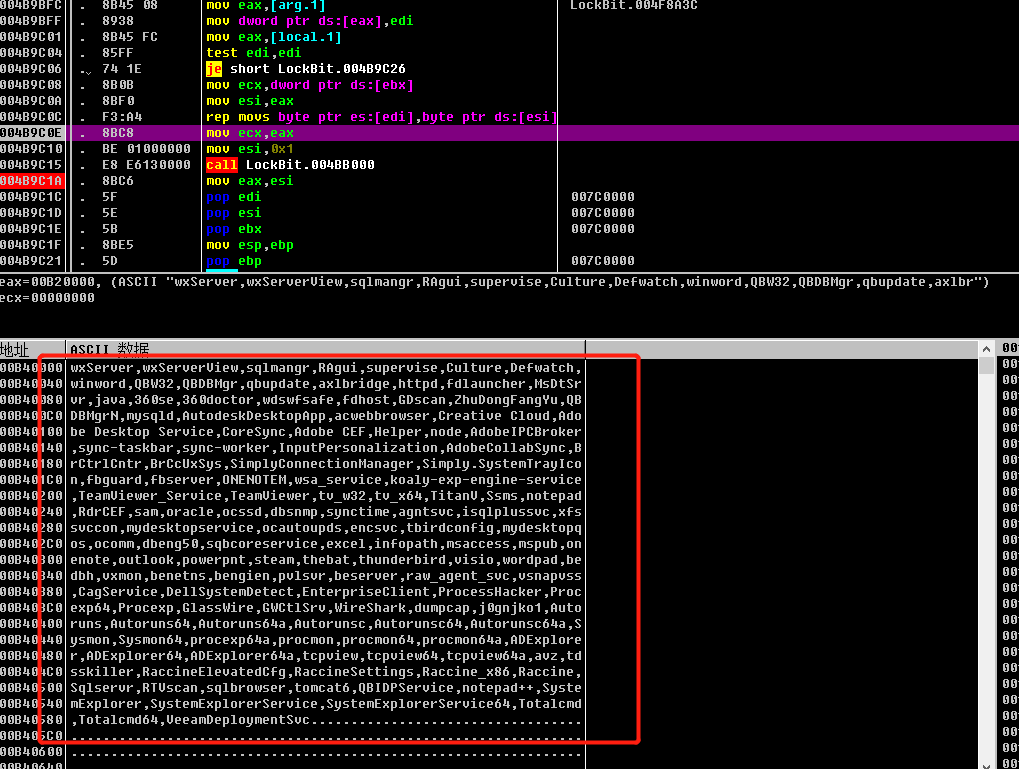Select the pop edi instruction row

[x=233, y=197]
